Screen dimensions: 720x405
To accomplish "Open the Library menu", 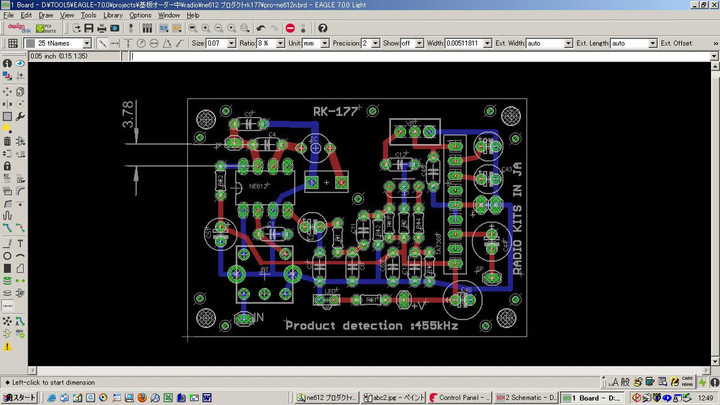I will click(113, 16).
